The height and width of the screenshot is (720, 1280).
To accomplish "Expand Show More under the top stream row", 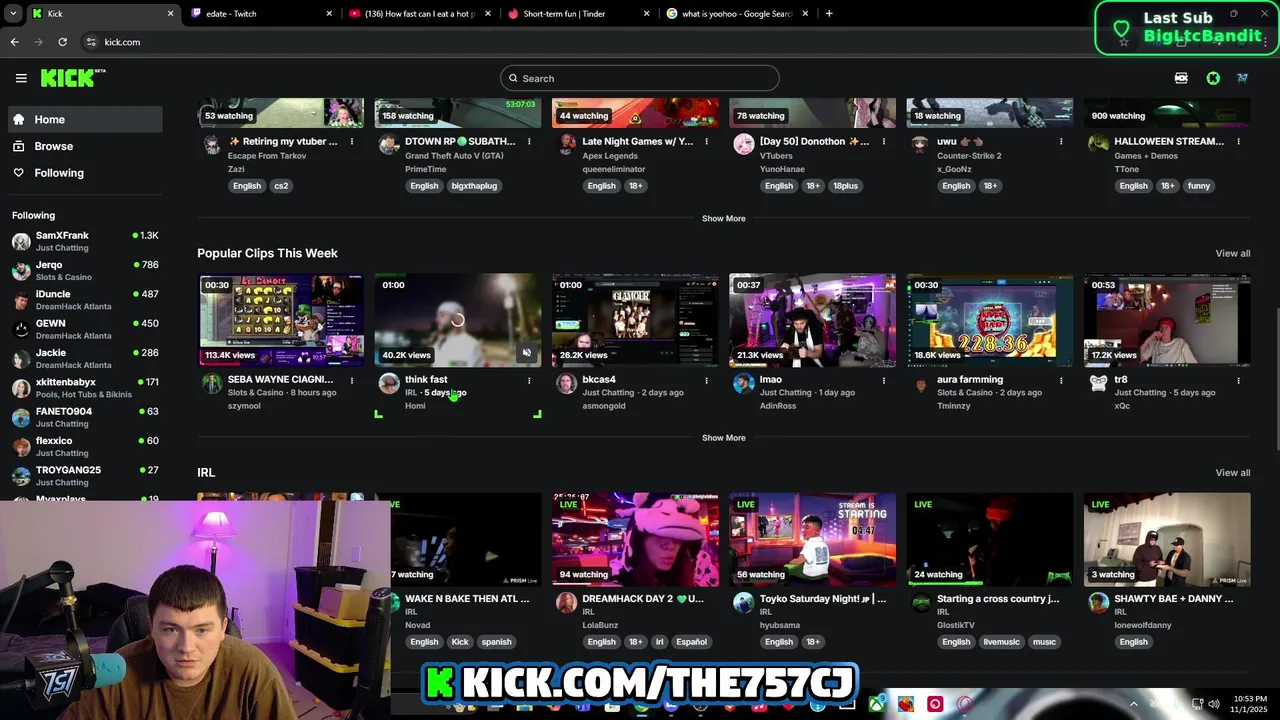I will [723, 218].
